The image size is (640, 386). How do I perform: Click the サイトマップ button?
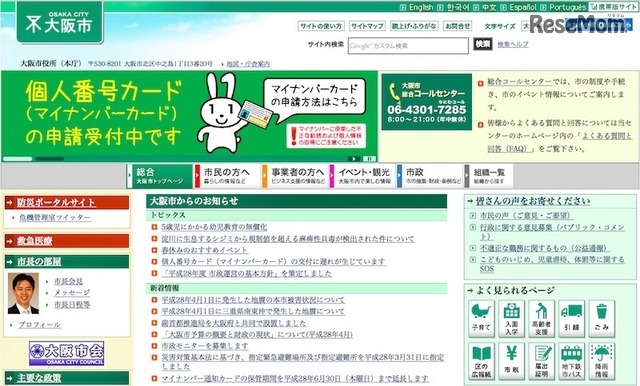(x=367, y=26)
